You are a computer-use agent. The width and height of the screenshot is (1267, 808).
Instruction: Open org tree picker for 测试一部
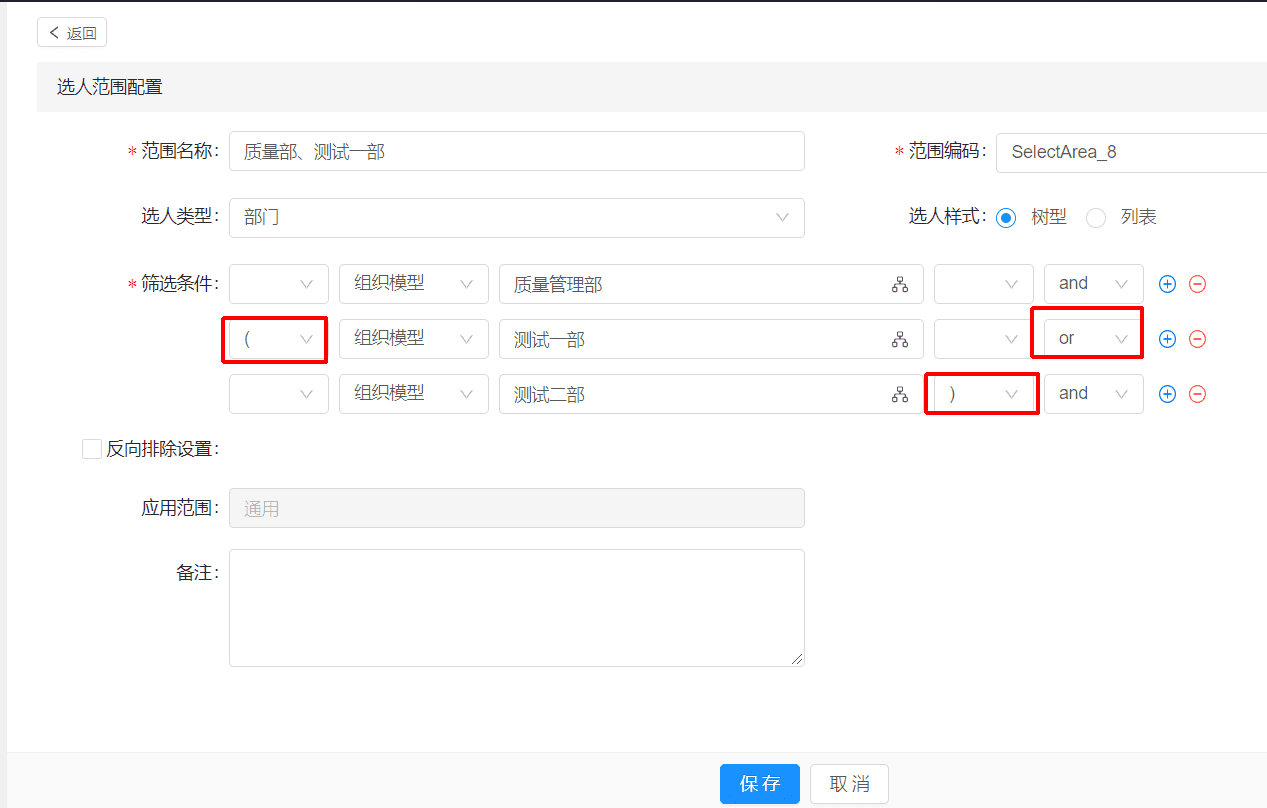point(900,340)
